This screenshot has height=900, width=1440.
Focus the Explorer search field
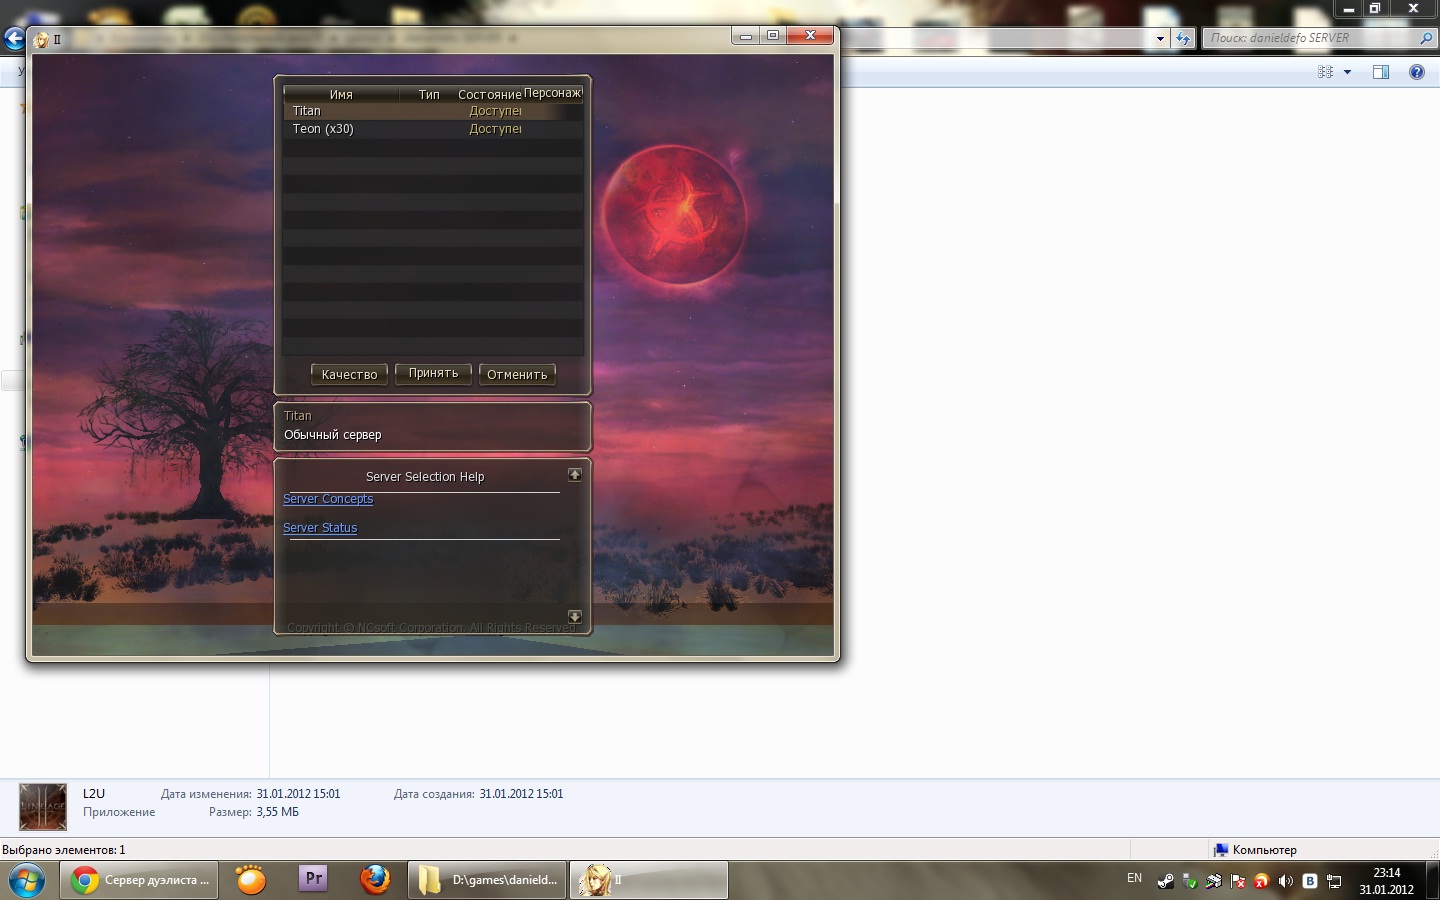coord(1310,38)
